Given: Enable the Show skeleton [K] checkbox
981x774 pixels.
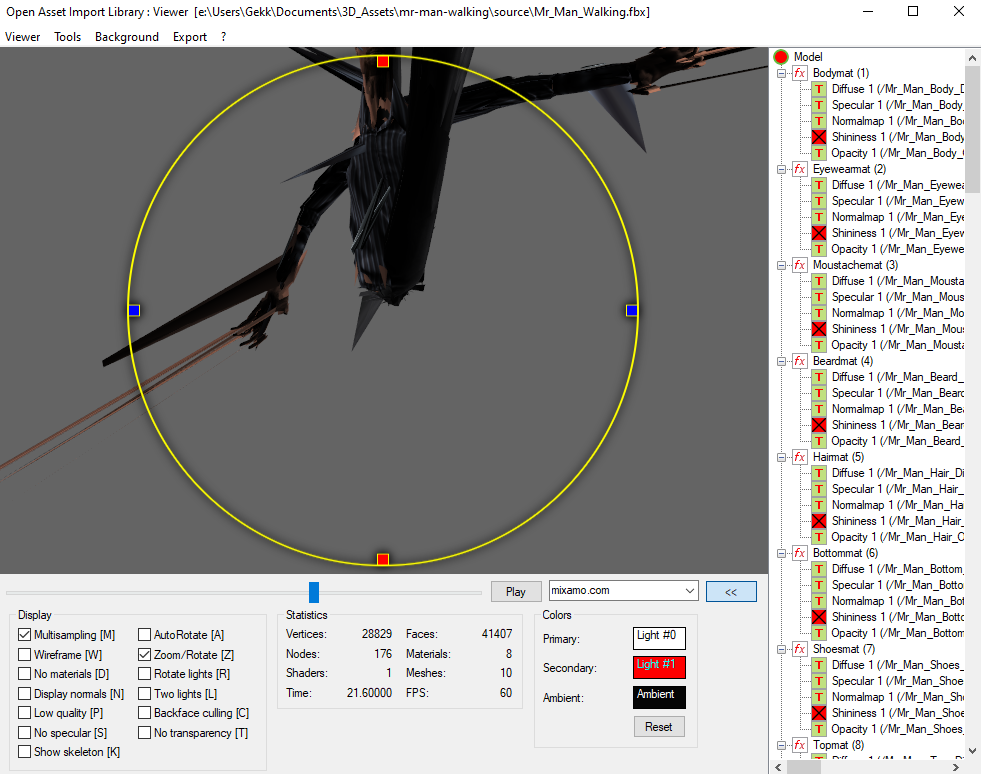Looking at the screenshot, I should pos(24,751).
